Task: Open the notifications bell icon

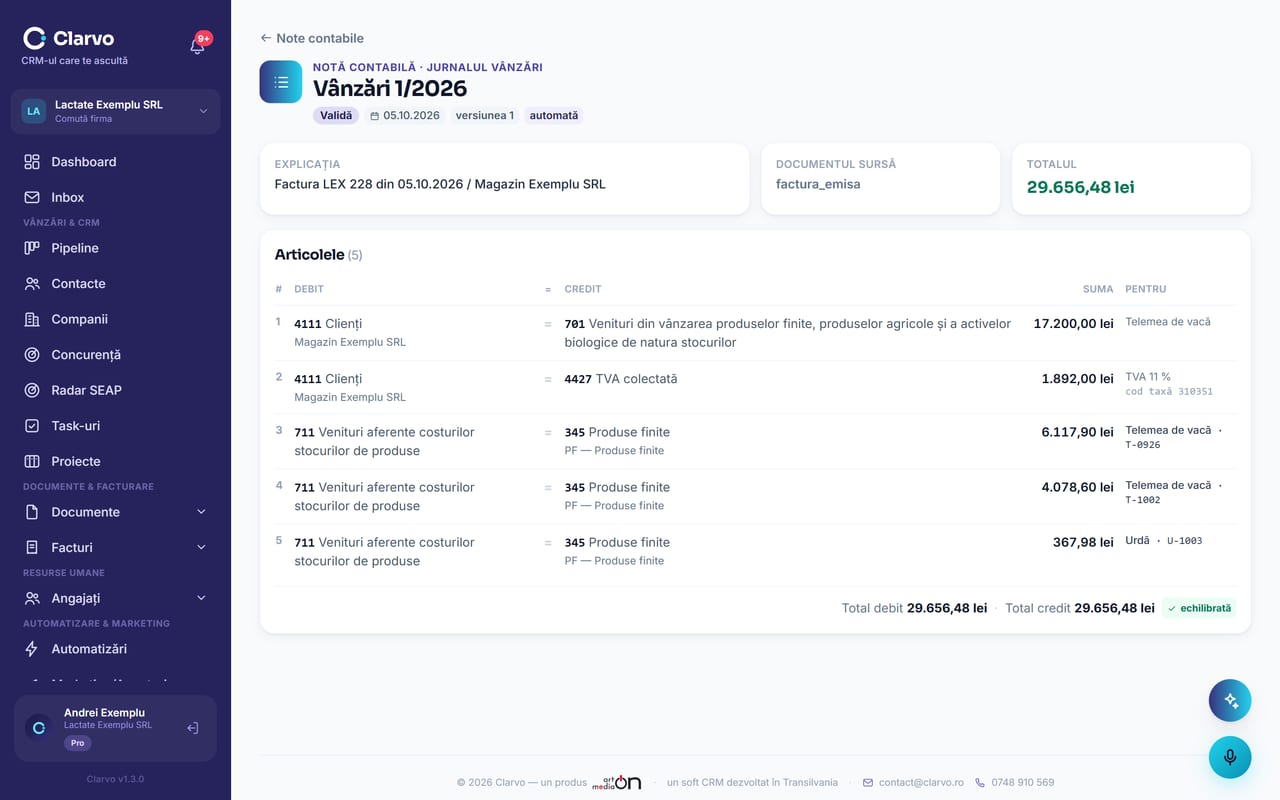Action: coord(197,45)
